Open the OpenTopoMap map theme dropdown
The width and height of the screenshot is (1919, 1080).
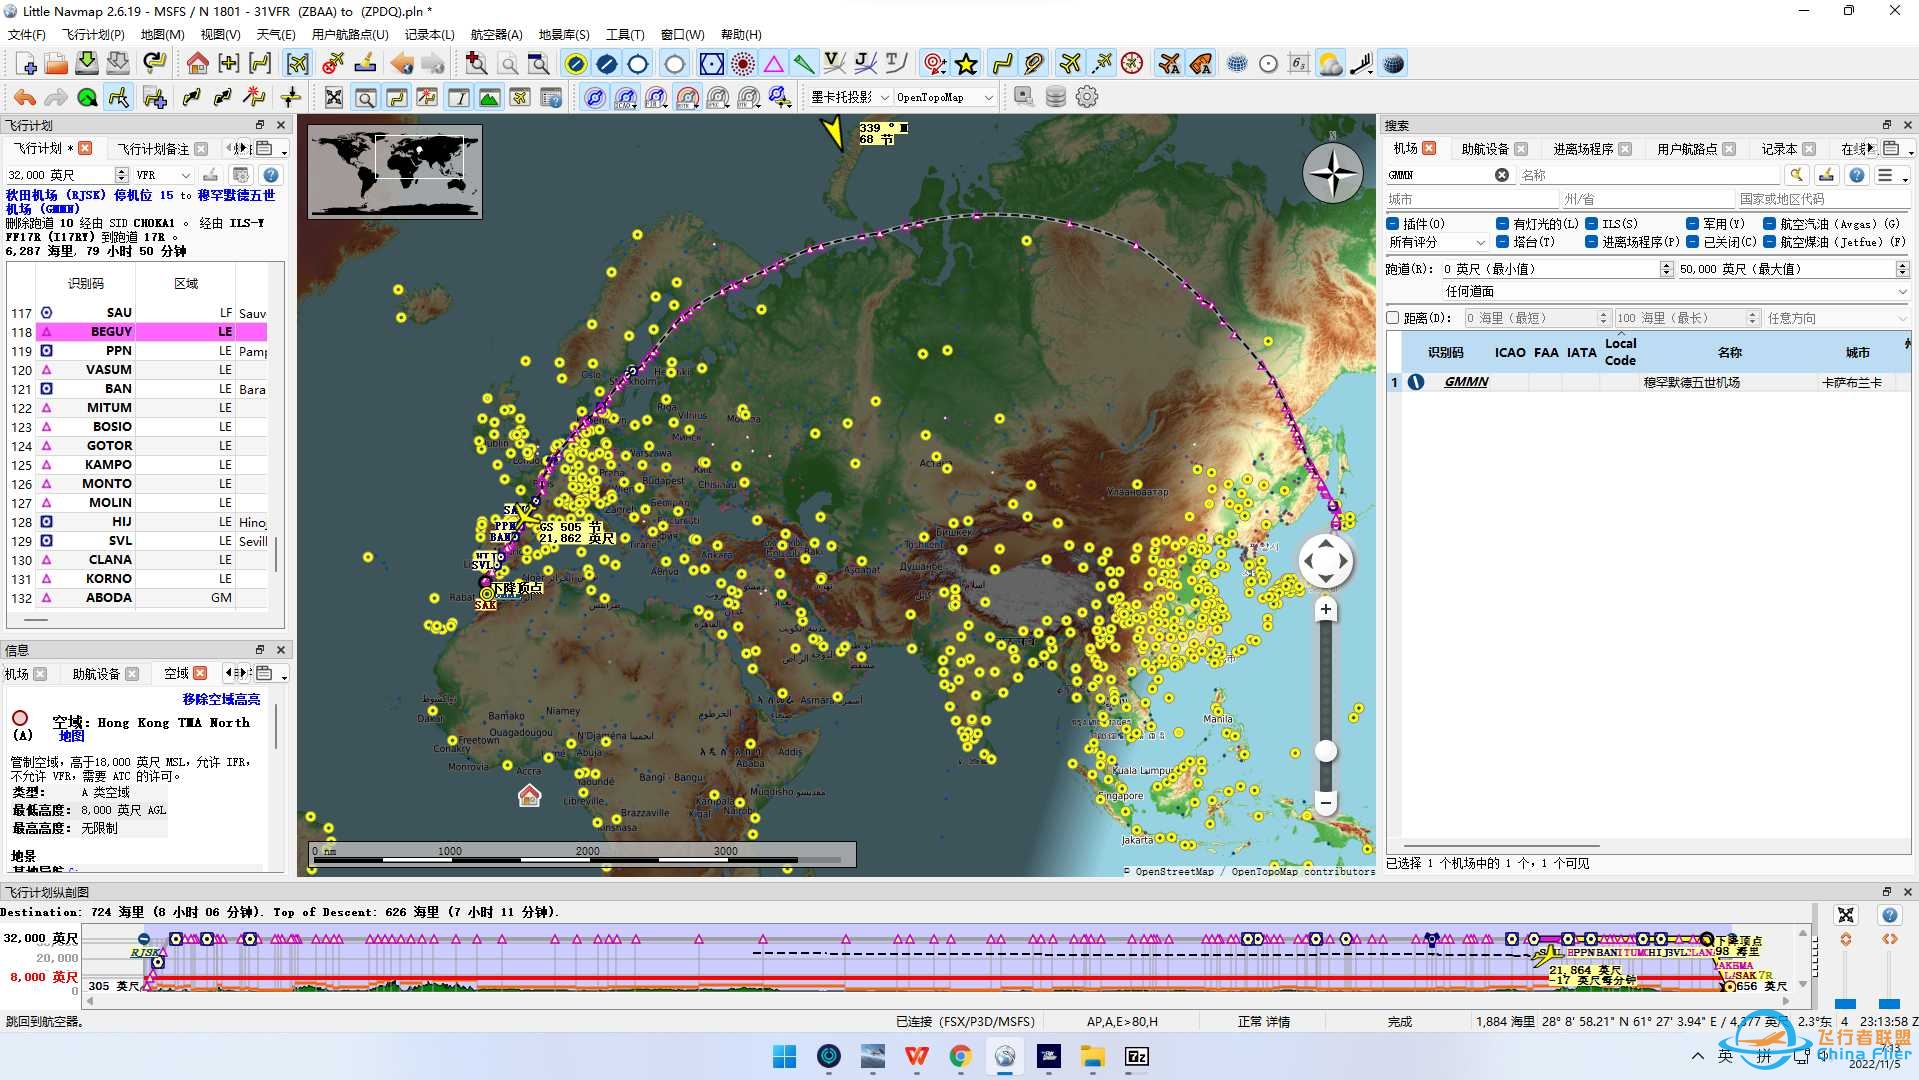945,97
